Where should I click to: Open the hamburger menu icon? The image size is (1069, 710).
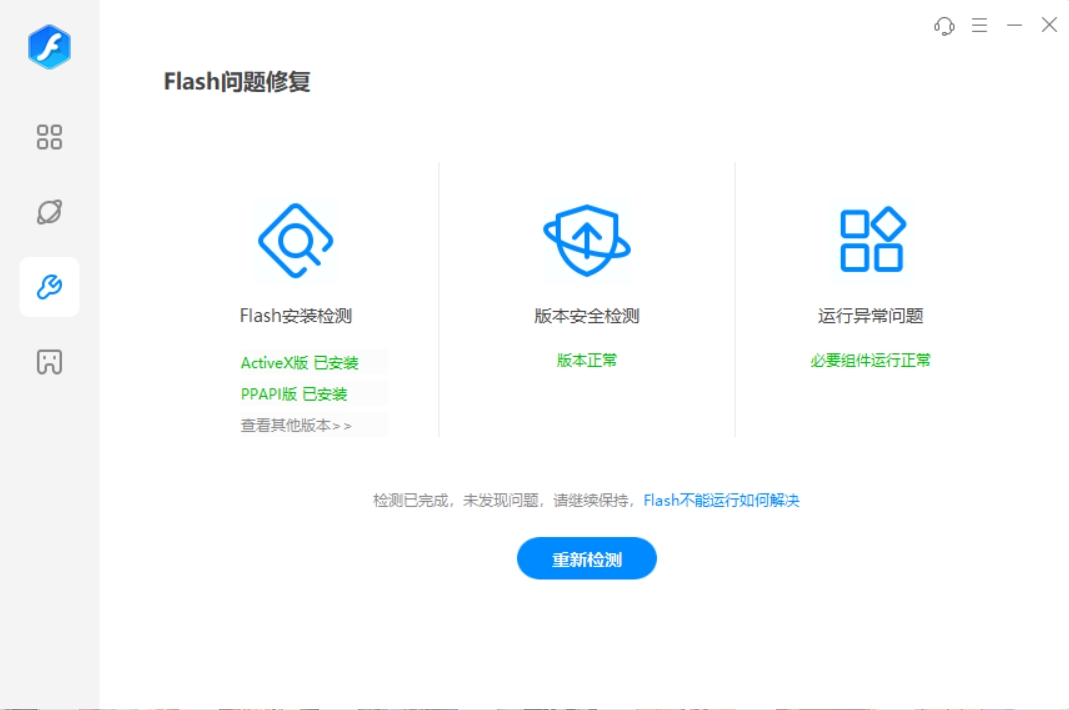pyautogui.click(x=980, y=25)
